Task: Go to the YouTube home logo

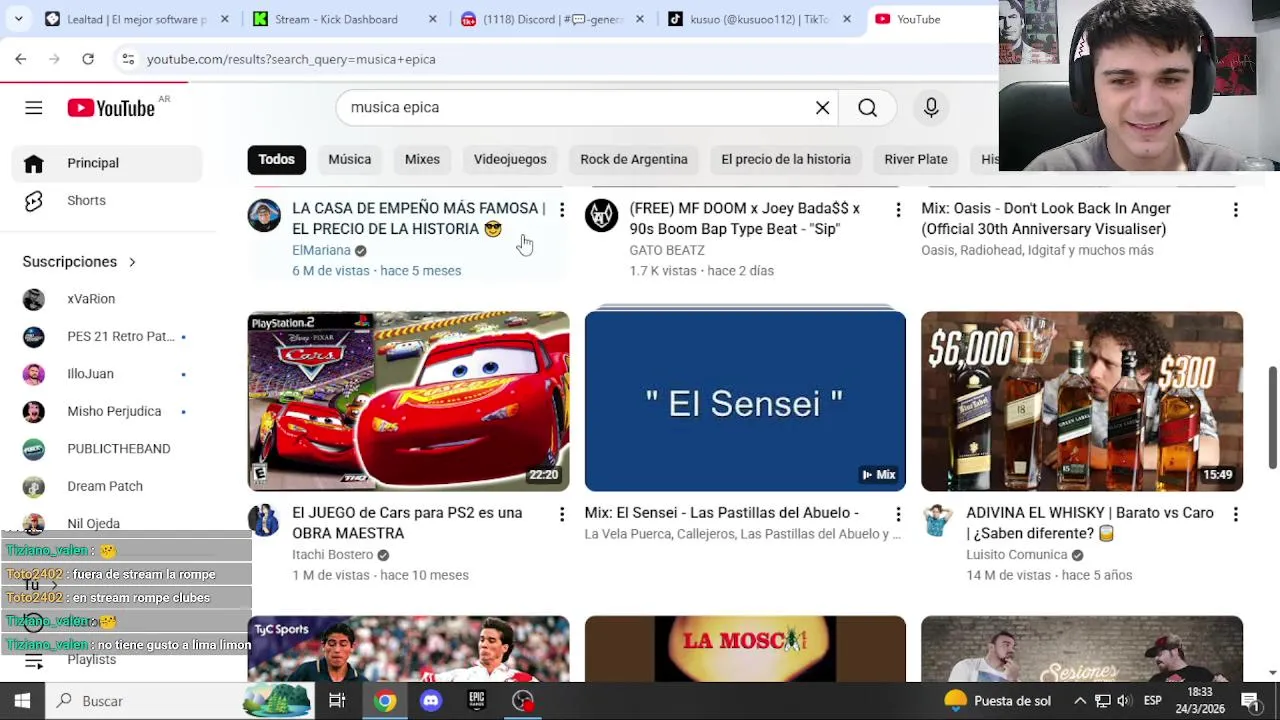Action: [x=111, y=108]
